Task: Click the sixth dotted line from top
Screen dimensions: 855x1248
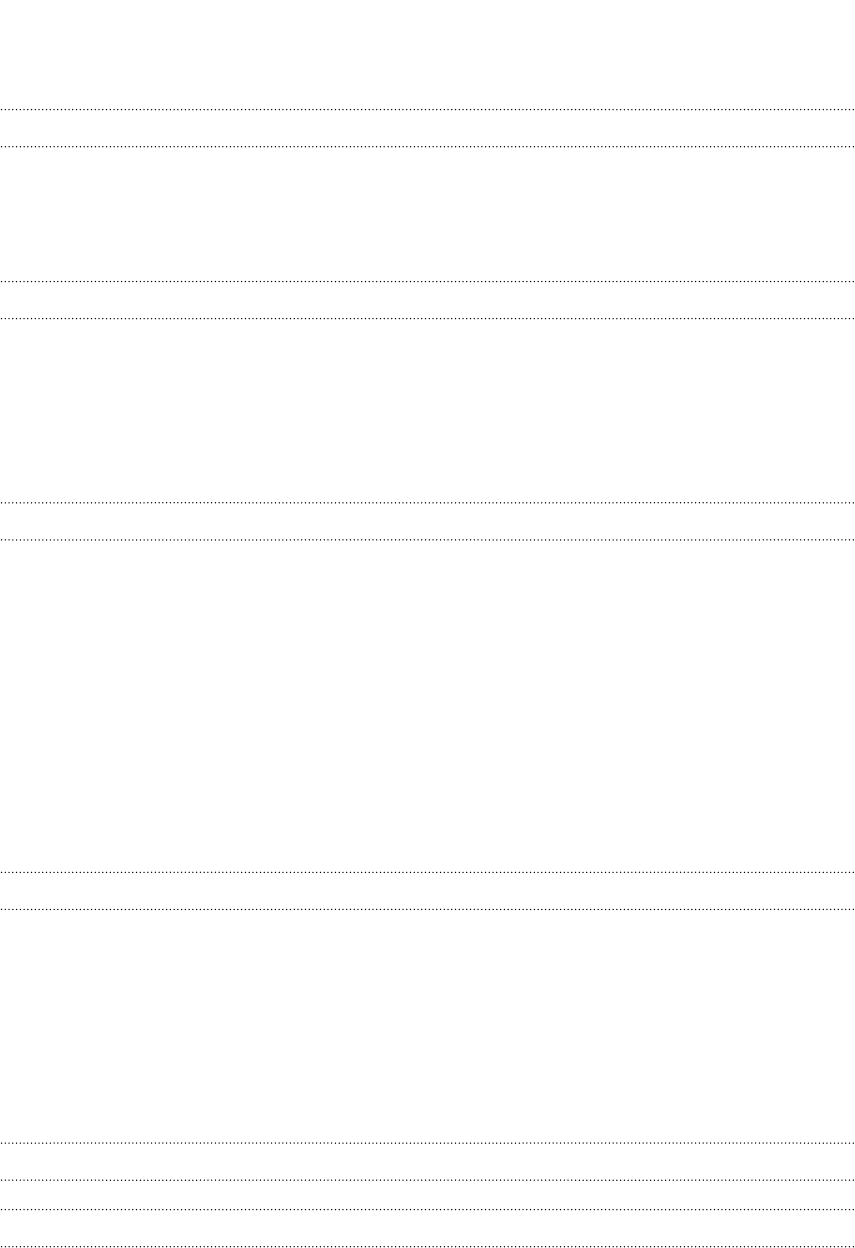Action: 427,540
